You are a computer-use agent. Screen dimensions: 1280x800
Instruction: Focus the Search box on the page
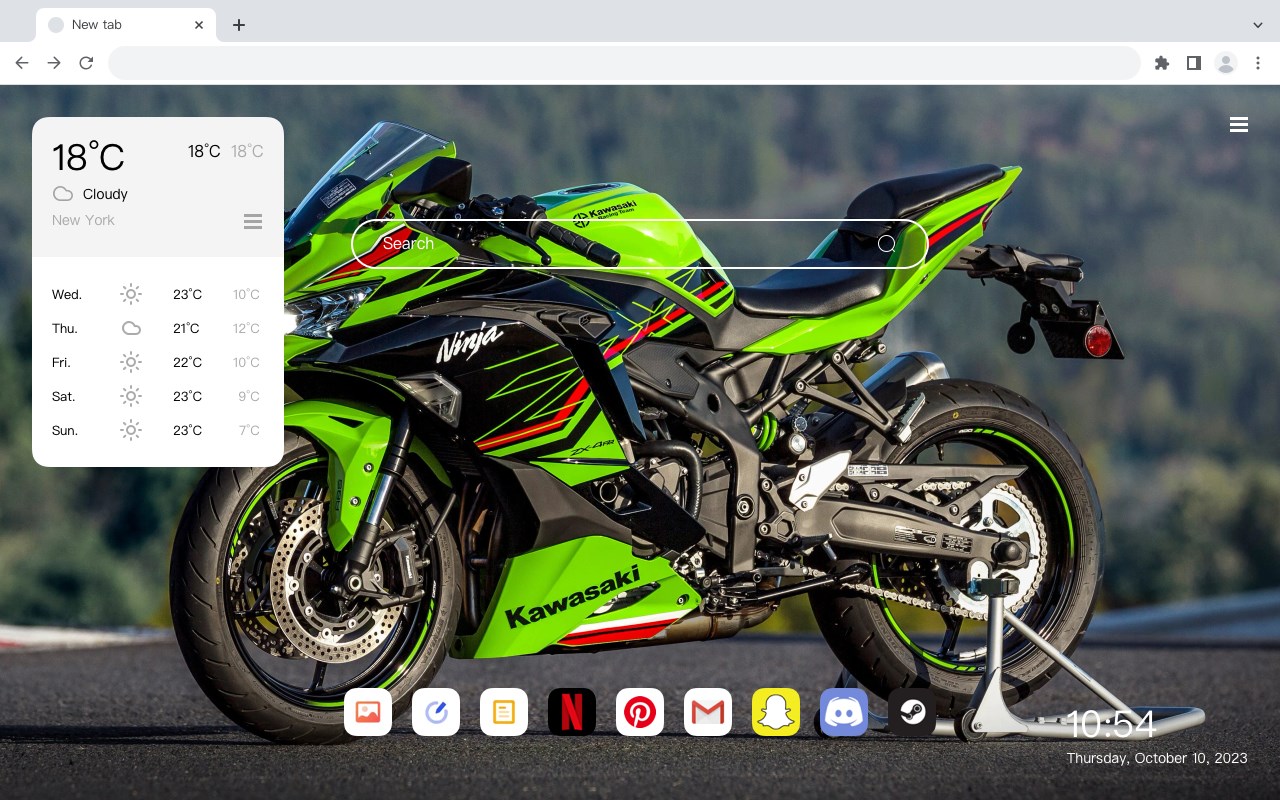click(640, 243)
